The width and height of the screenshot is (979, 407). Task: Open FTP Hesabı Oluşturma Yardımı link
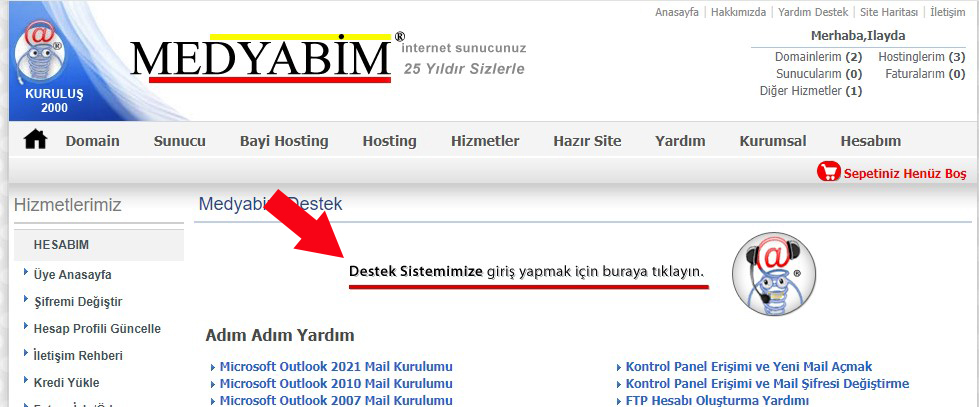[717, 400]
